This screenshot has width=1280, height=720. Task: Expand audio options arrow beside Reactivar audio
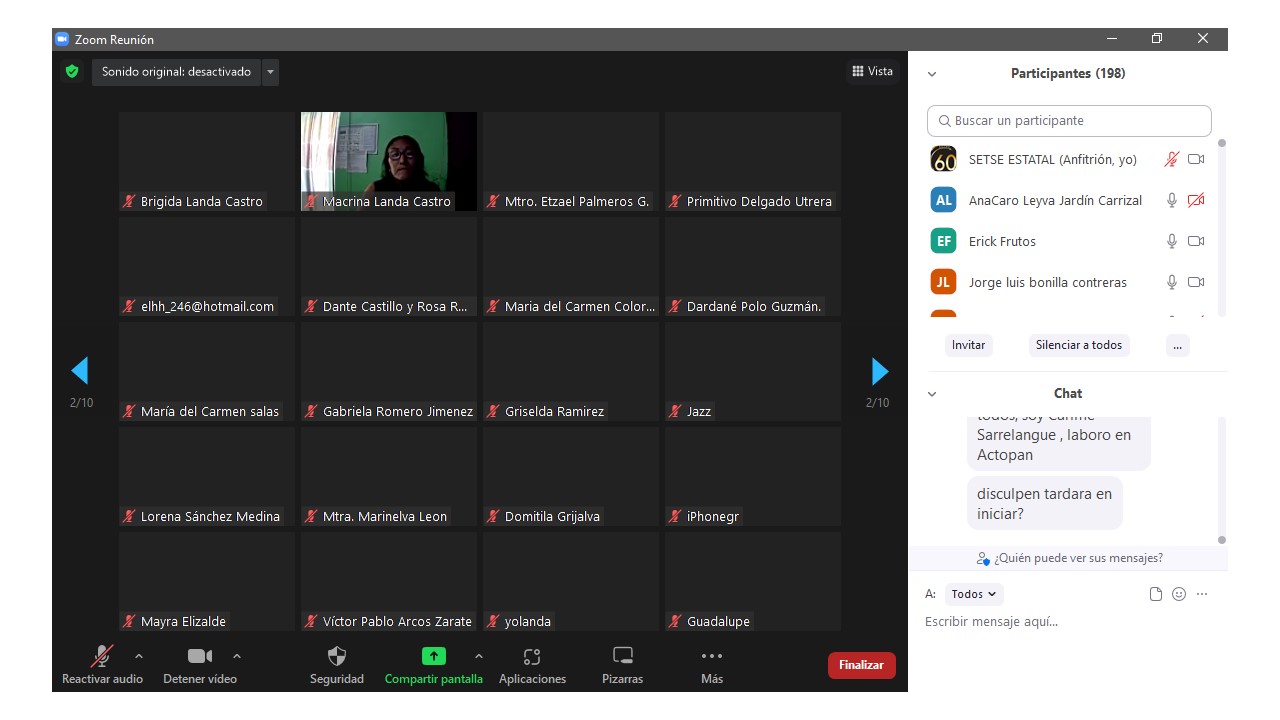click(139, 656)
